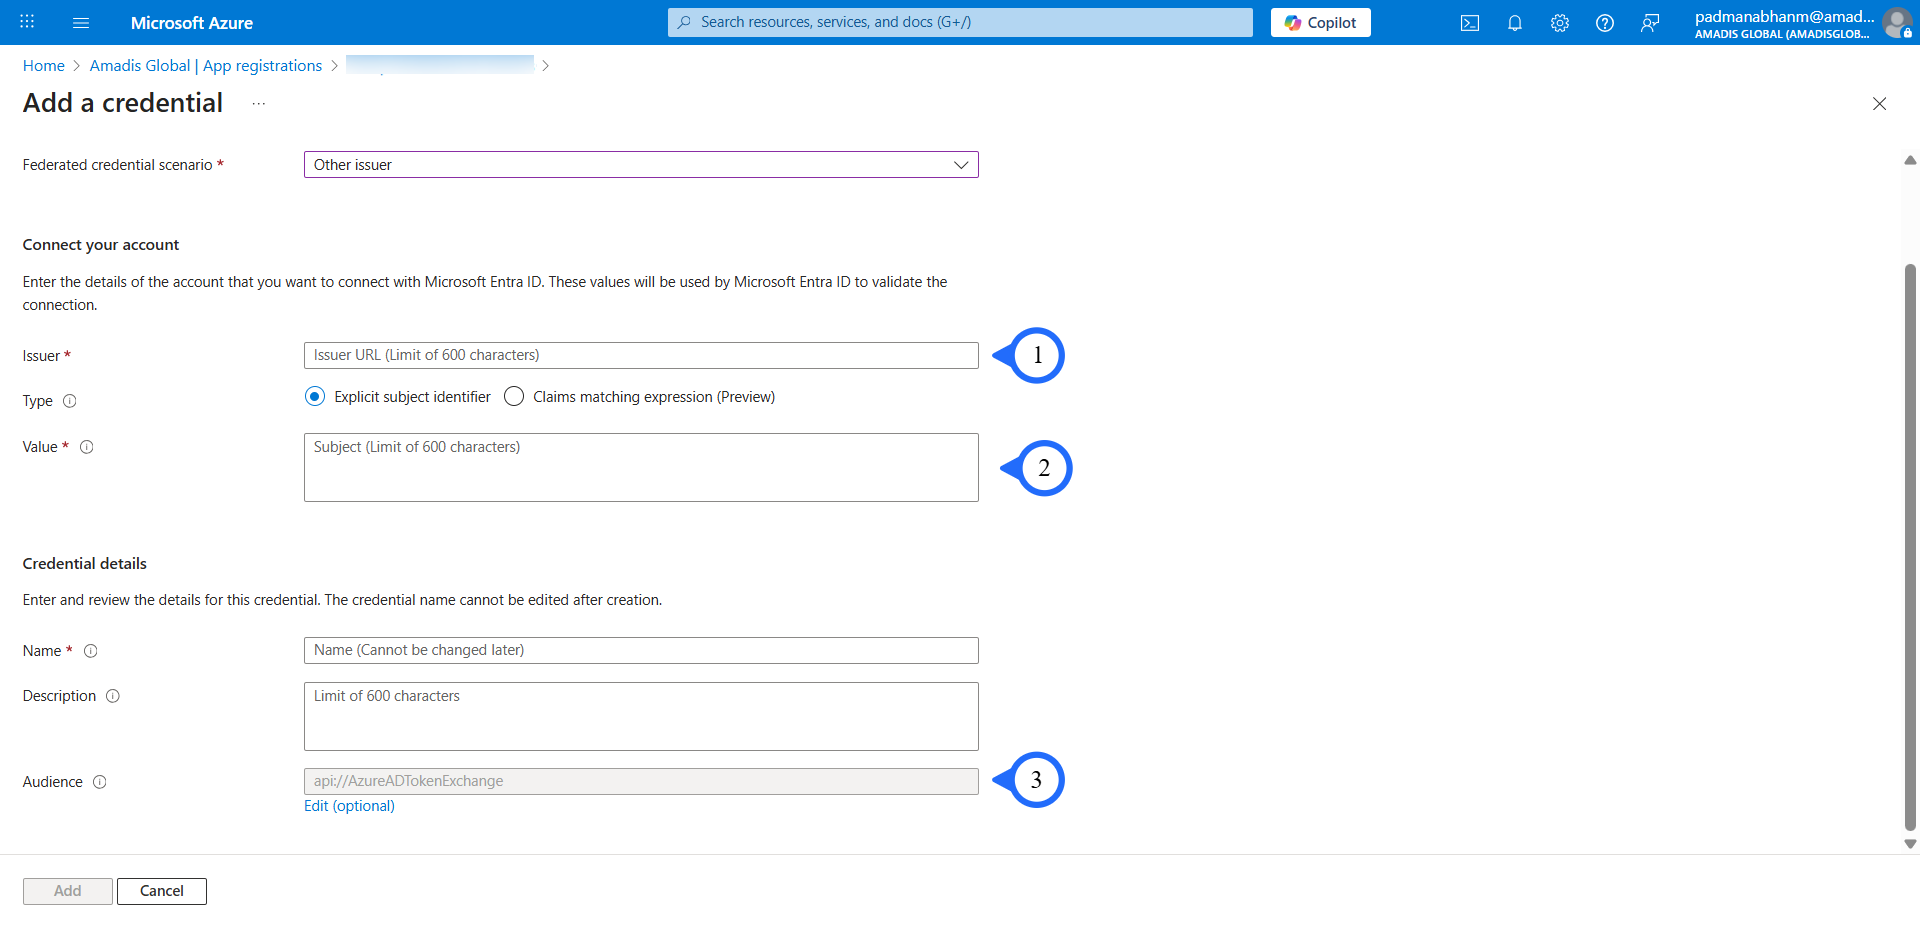
Task: Navigate to Amadis Global App registrations breadcrumb
Action: (x=205, y=66)
